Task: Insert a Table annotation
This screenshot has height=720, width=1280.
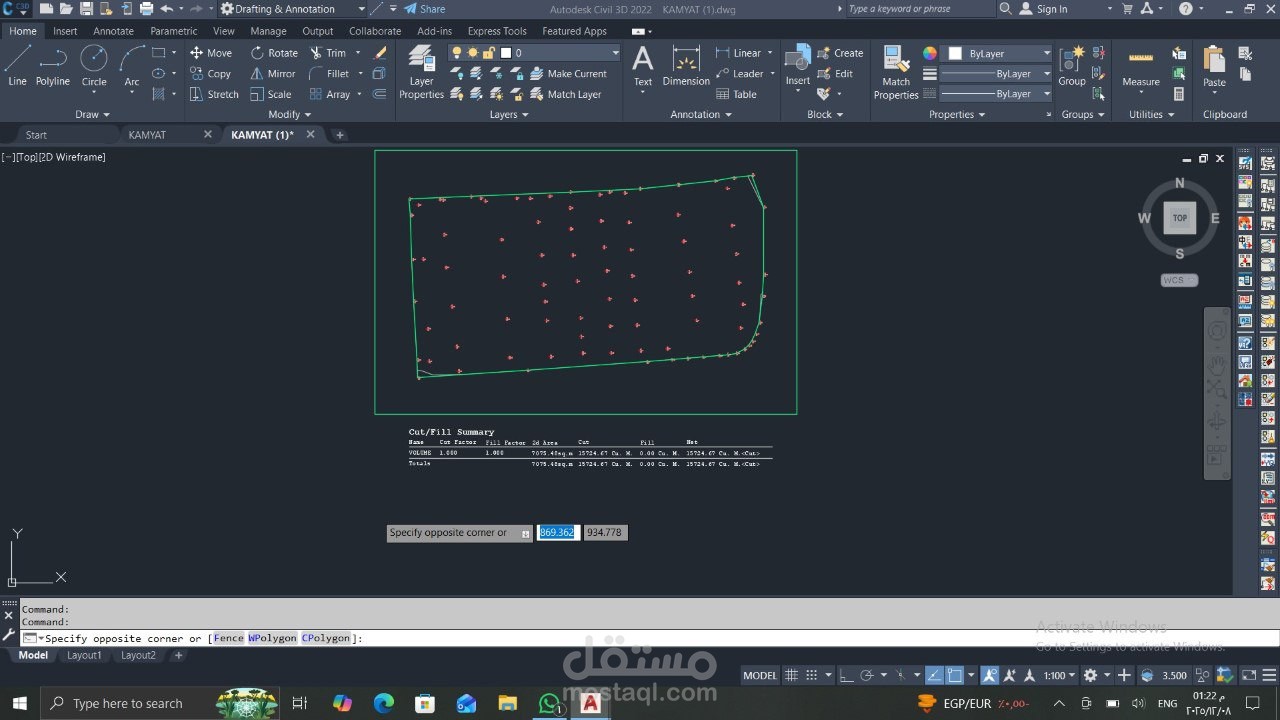Action: pyautogui.click(x=737, y=94)
